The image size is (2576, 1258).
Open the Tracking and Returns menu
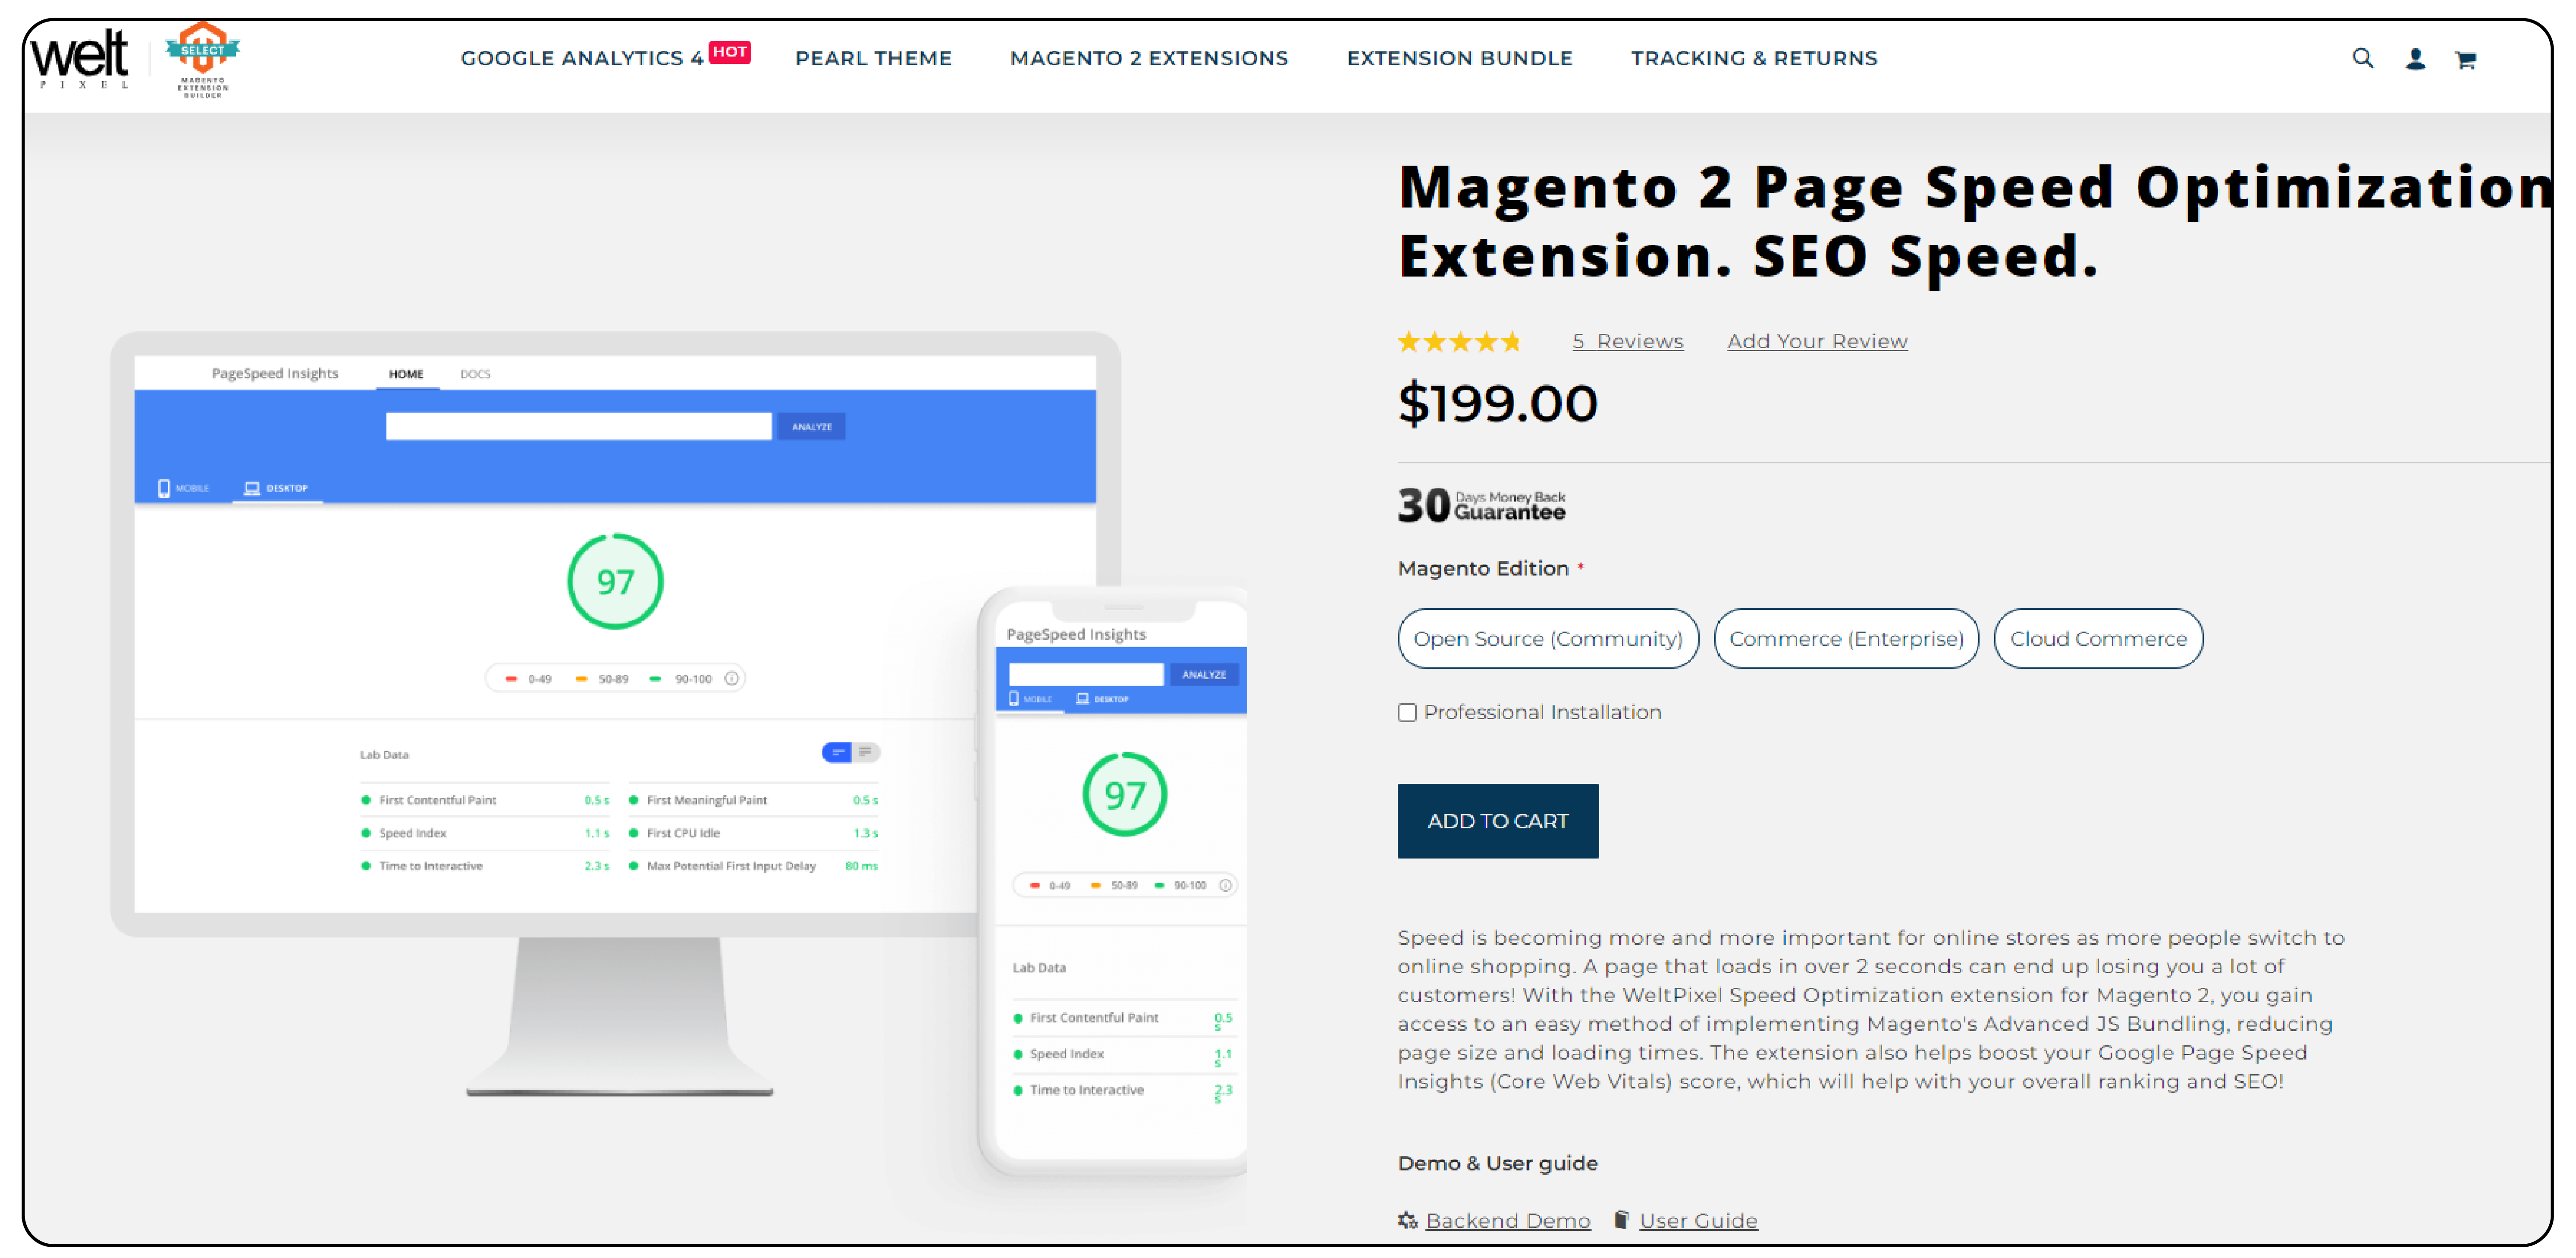click(x=1754, y=57)
